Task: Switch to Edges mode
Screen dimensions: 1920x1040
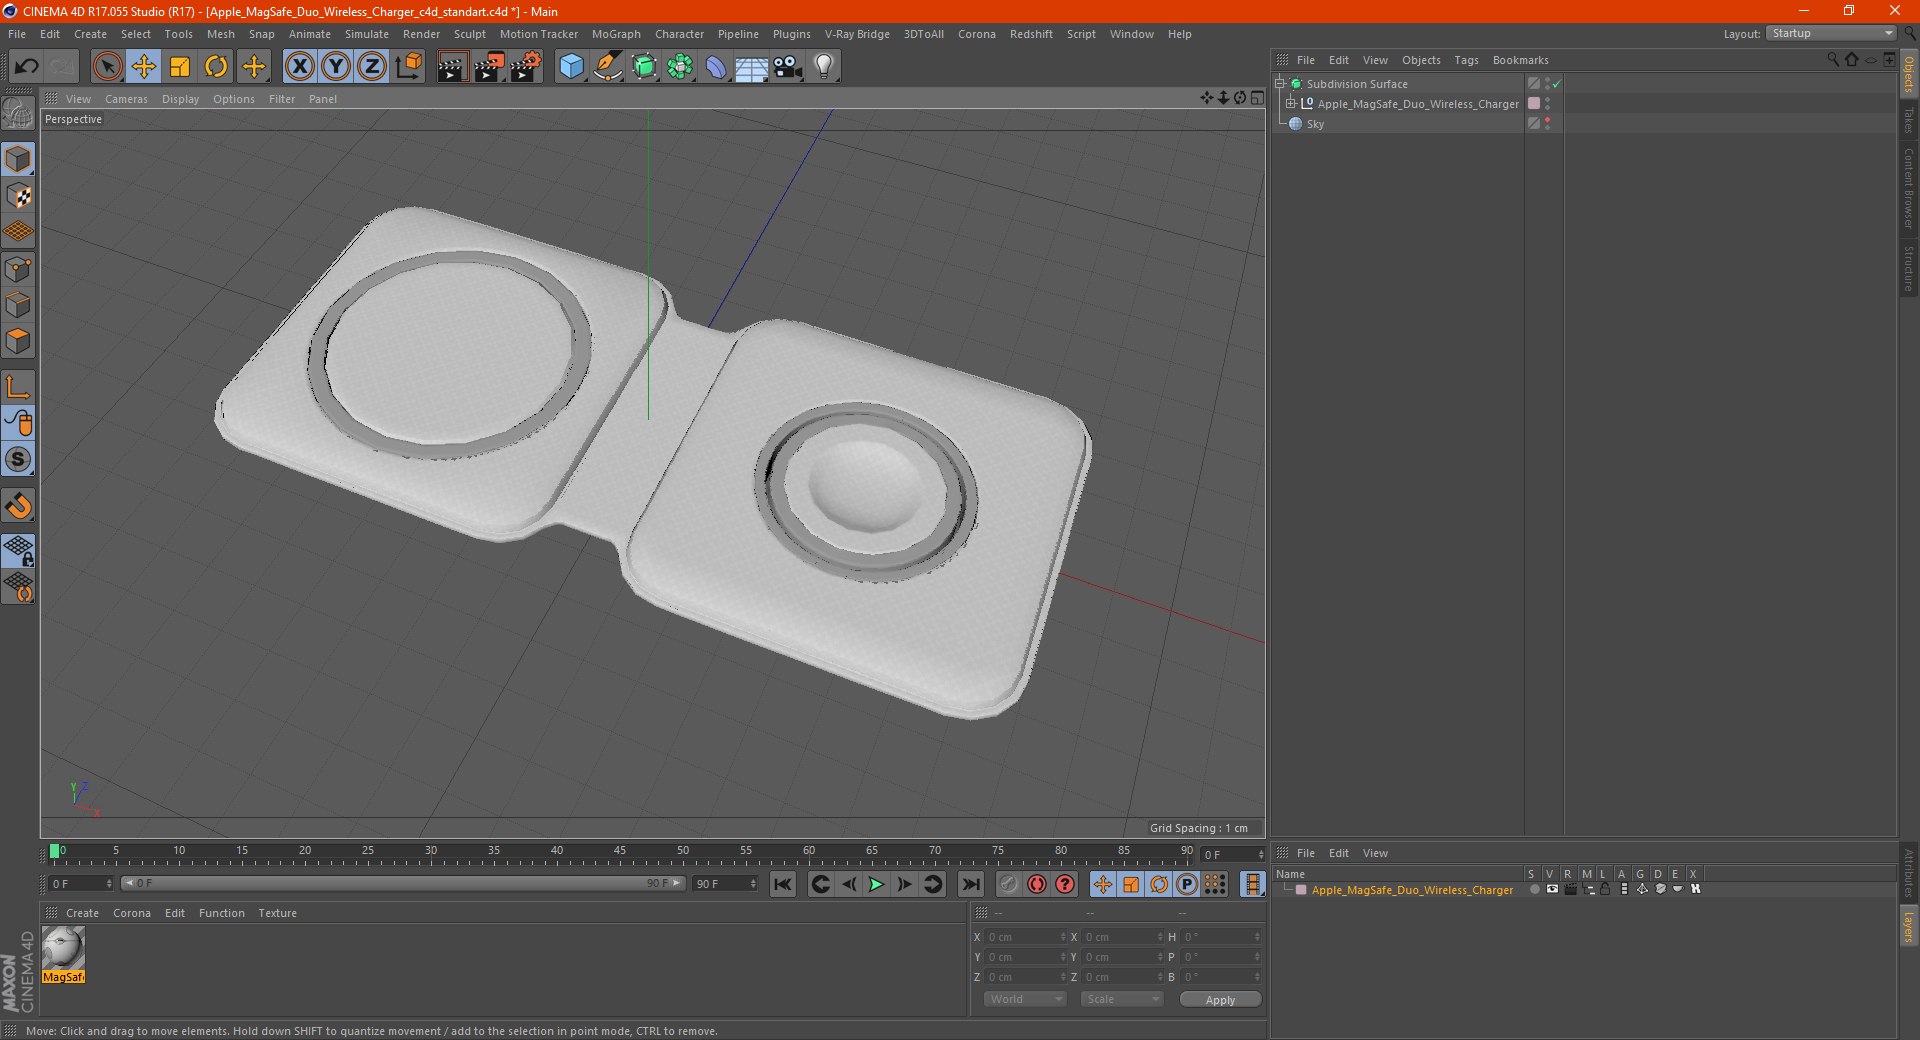Action: coord(18,305)
